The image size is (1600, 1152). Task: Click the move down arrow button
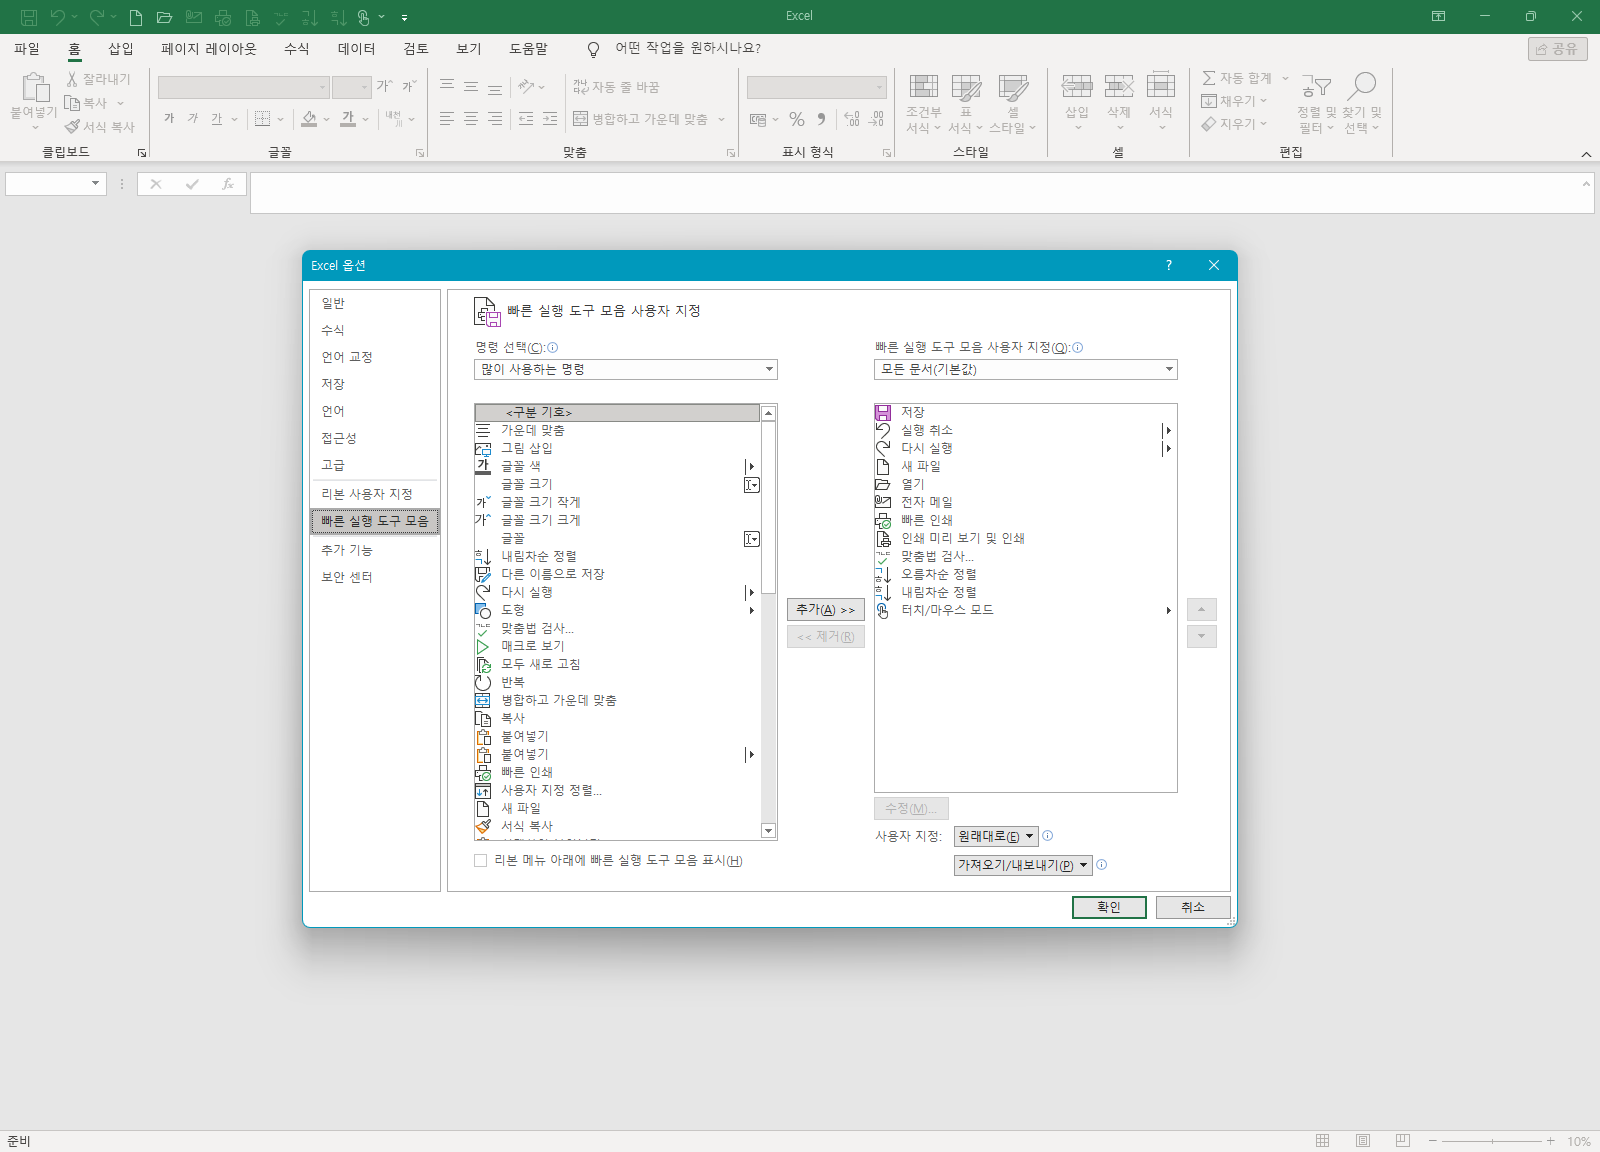(x=1201, y=636)
